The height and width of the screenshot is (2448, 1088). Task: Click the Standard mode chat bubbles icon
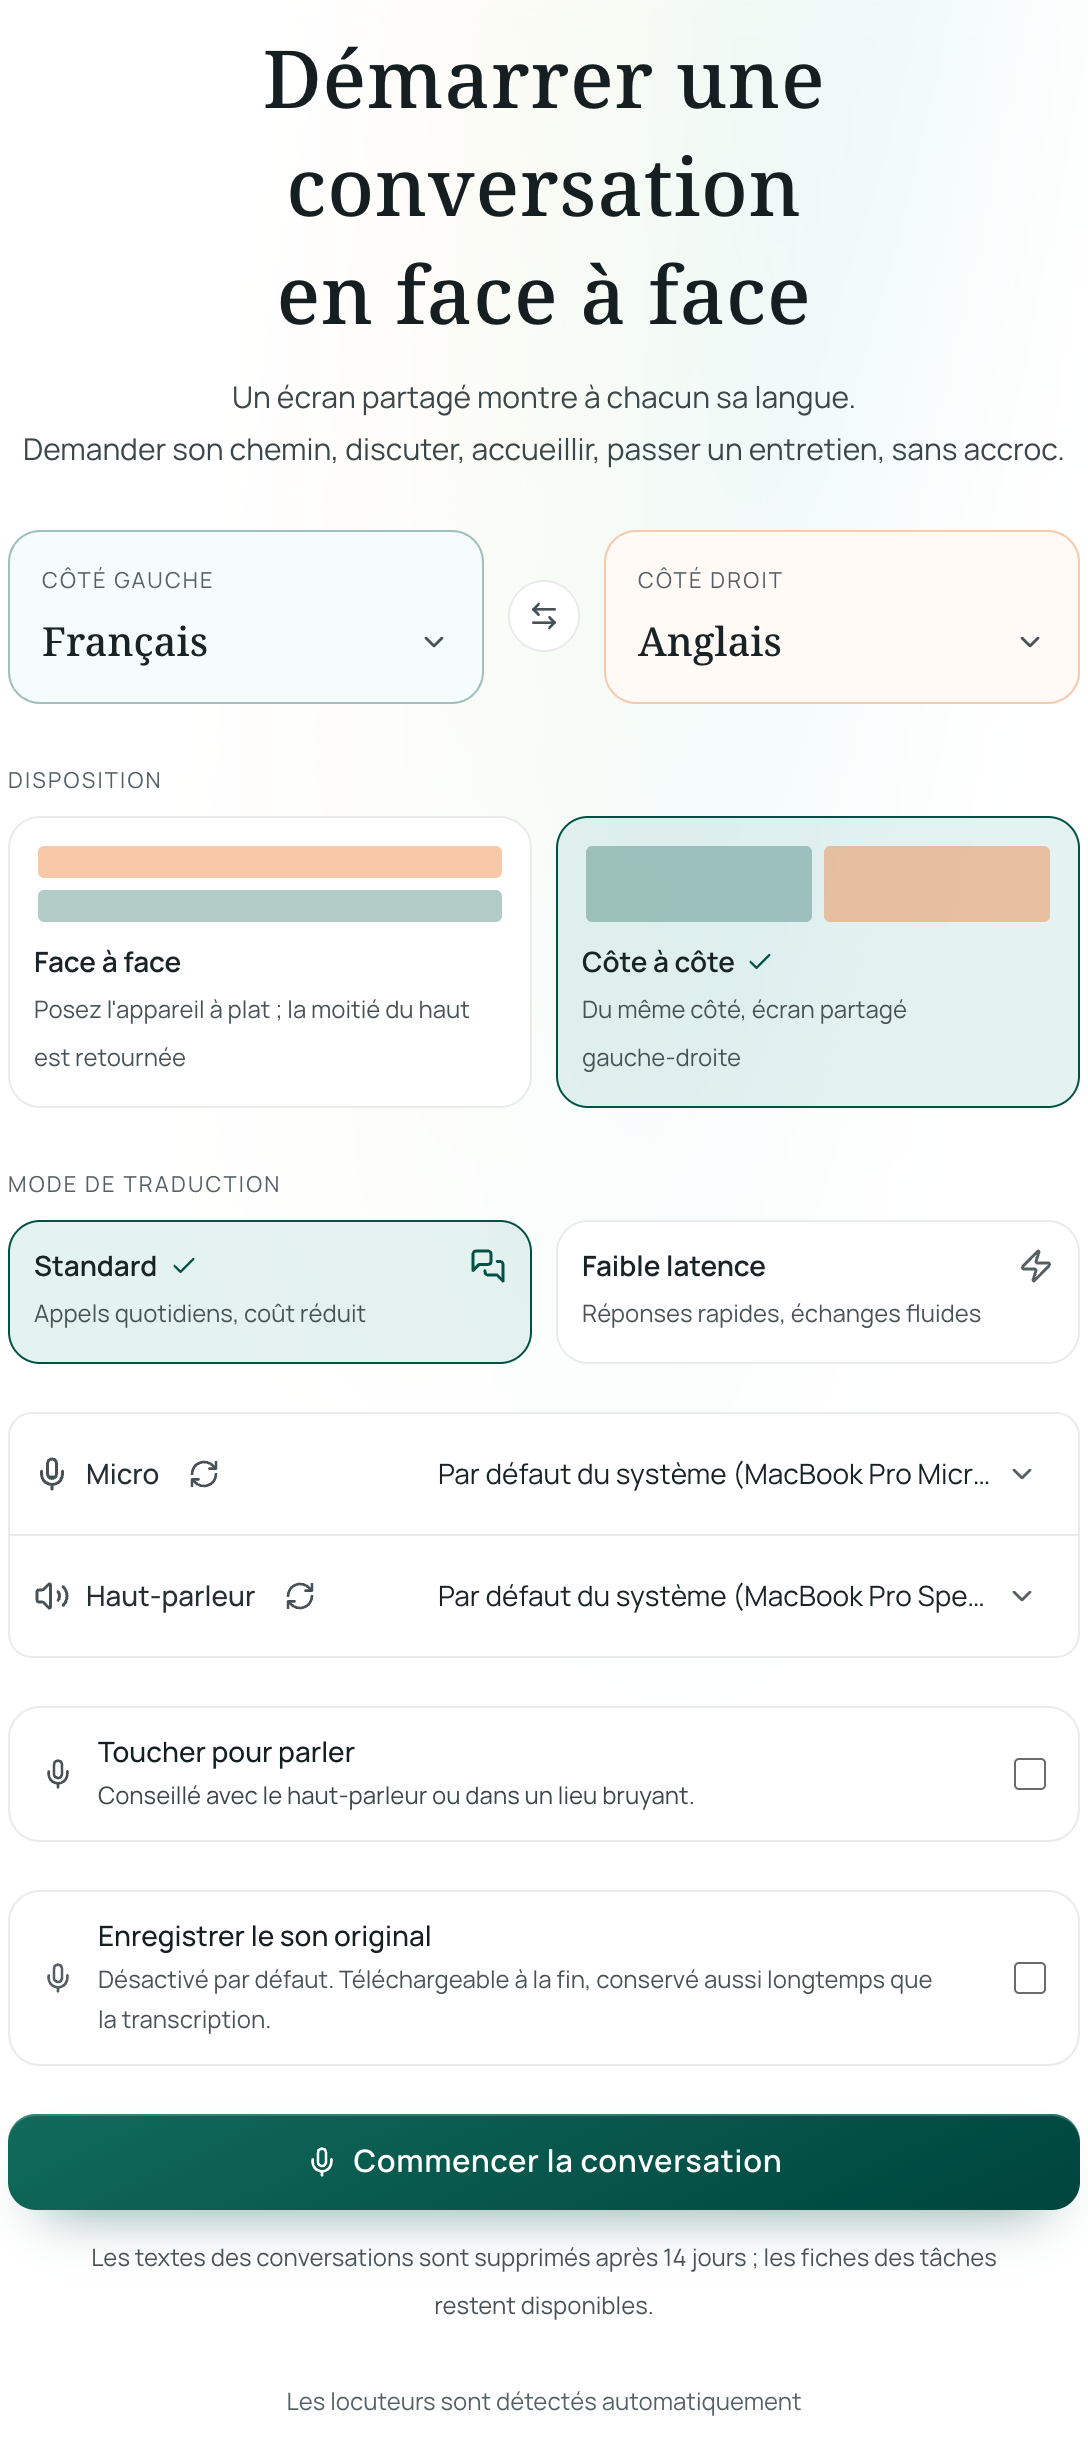coord(488,1266)
